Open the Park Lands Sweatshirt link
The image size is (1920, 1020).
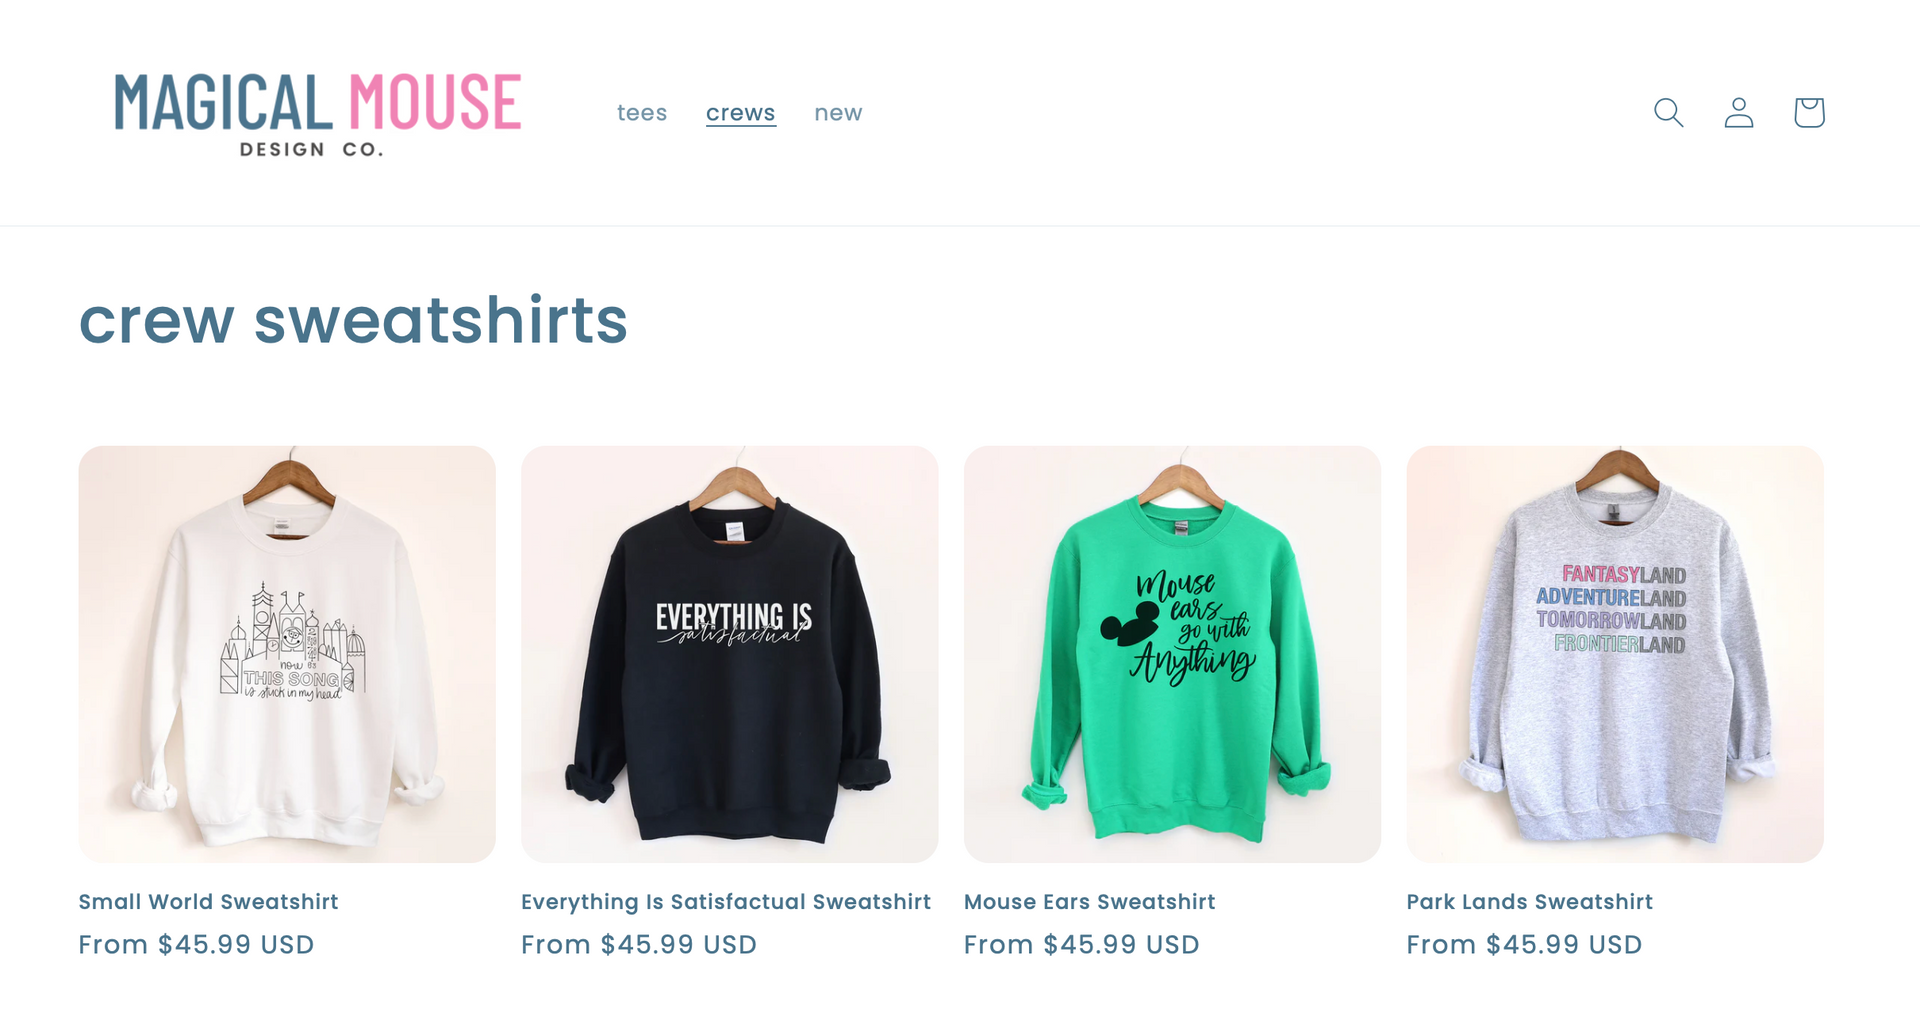(1530, 902)
